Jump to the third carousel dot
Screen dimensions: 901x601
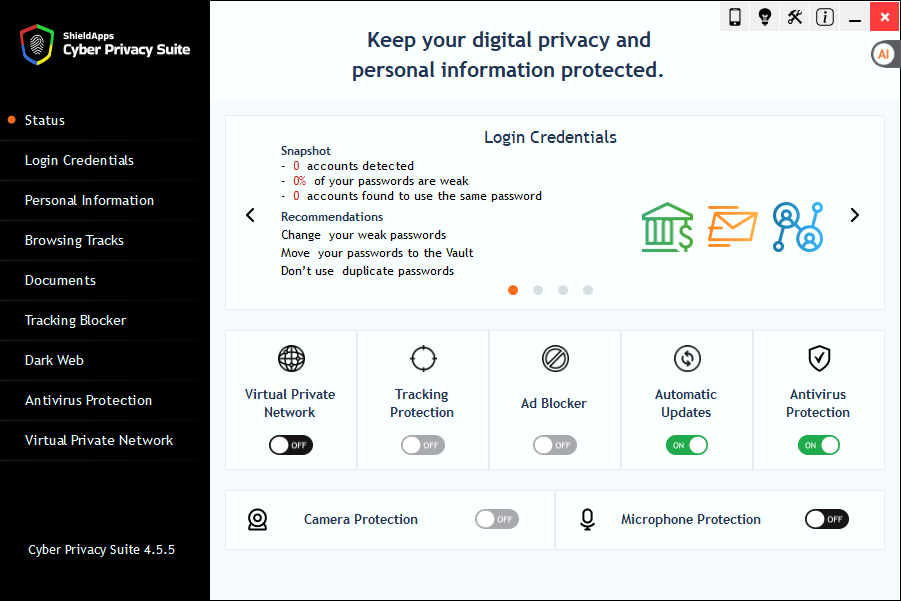pos(563,290)
